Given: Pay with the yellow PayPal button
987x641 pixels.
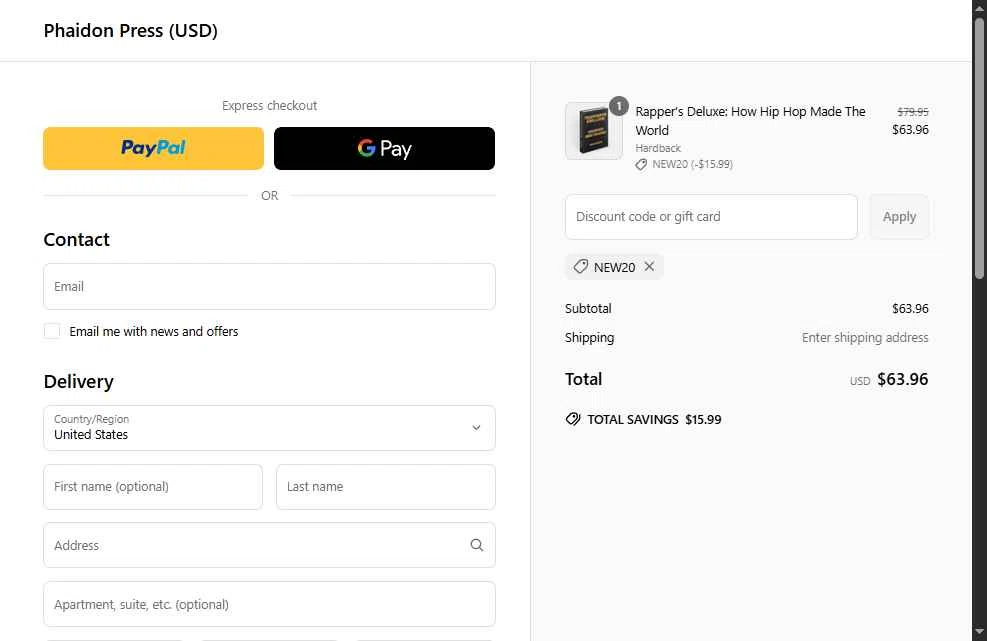Looking at the screenshot, I should 154,149.
